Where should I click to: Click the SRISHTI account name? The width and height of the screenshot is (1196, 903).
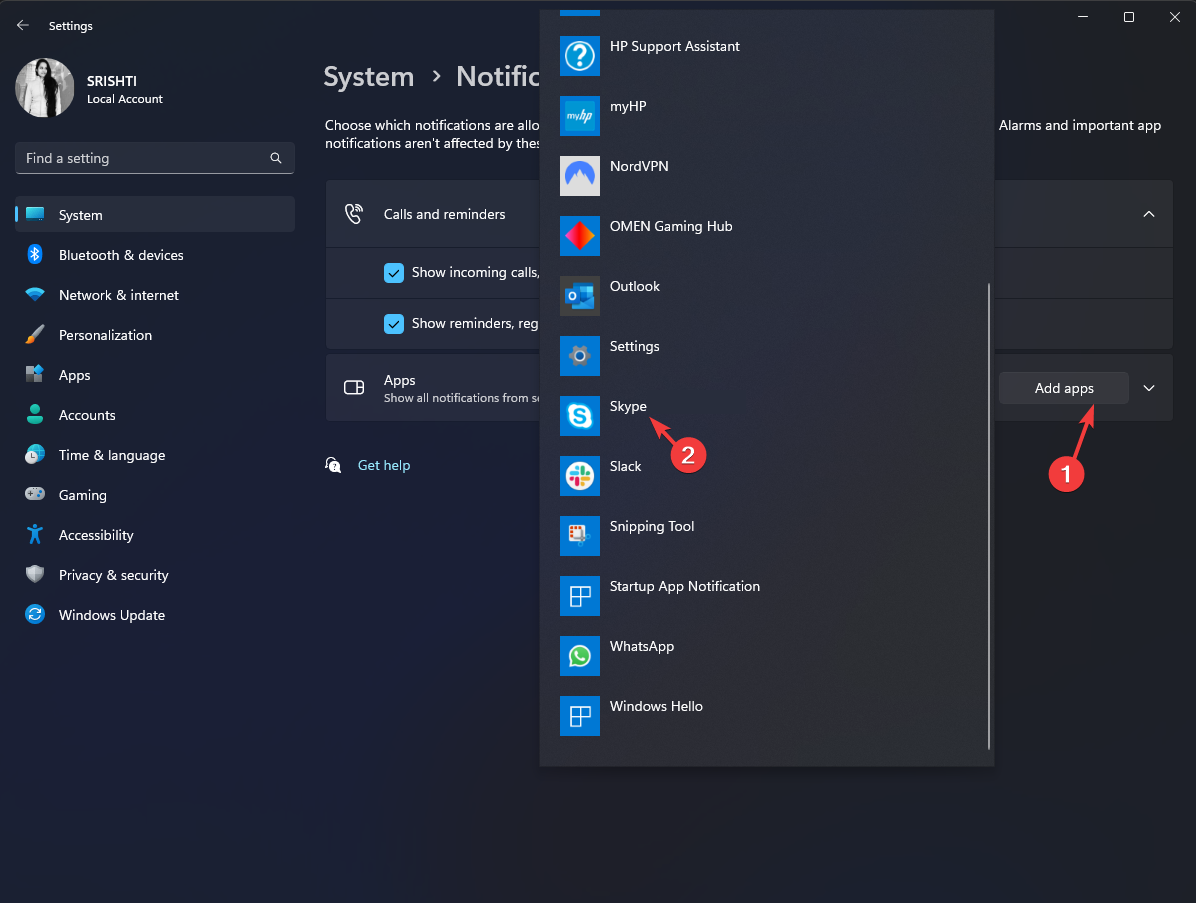tap(111, 81)
